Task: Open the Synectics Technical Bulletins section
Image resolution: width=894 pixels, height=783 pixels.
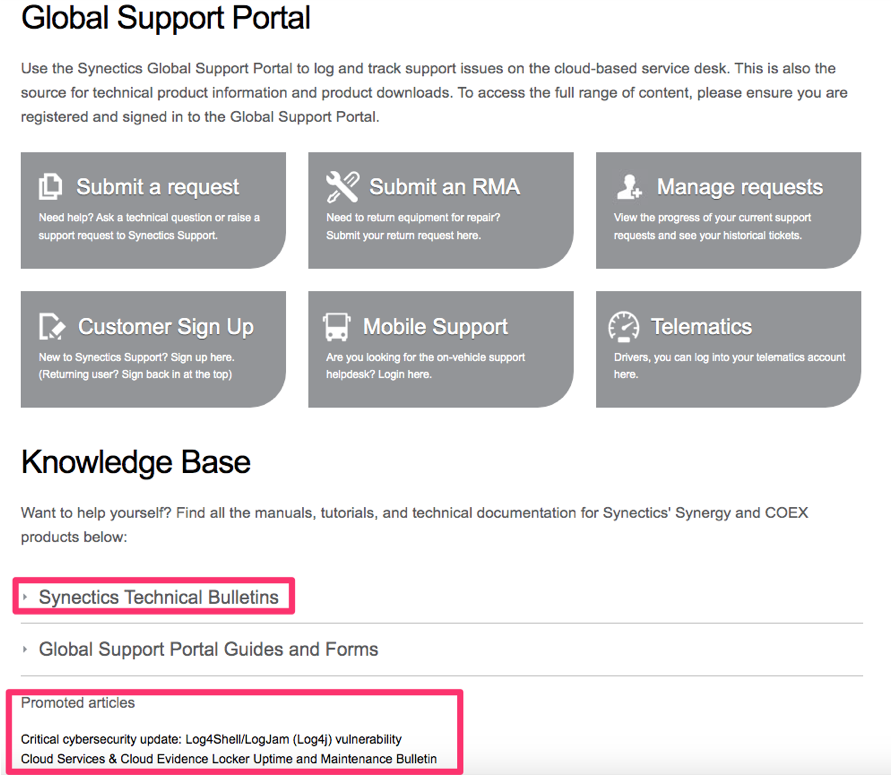Action: tap(159, 597)
